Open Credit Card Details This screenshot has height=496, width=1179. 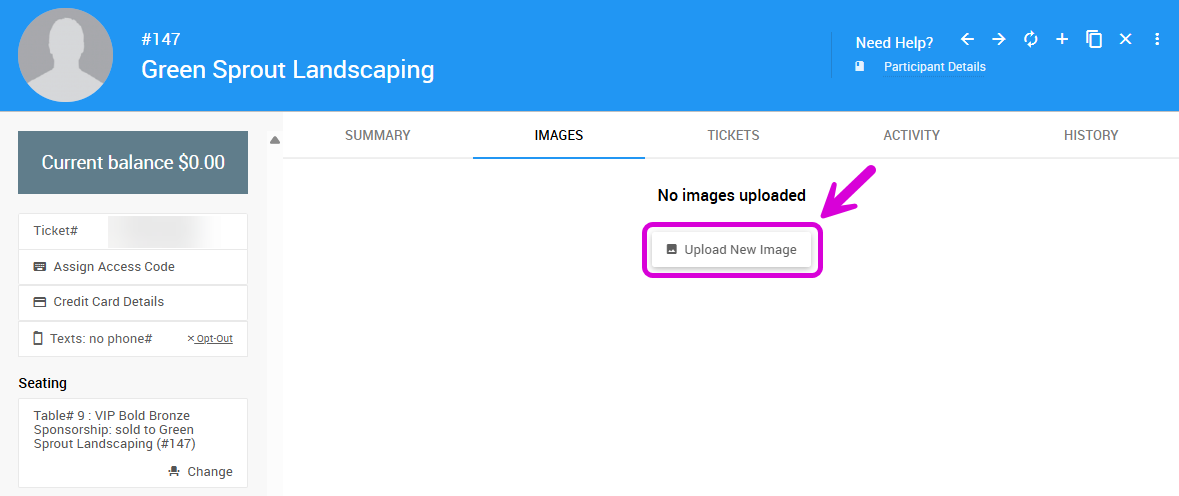[x=108, y=302]
